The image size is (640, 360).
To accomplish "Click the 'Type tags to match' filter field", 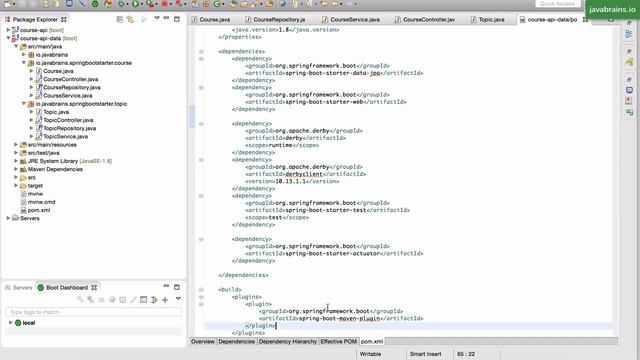I will click(93, 312).
